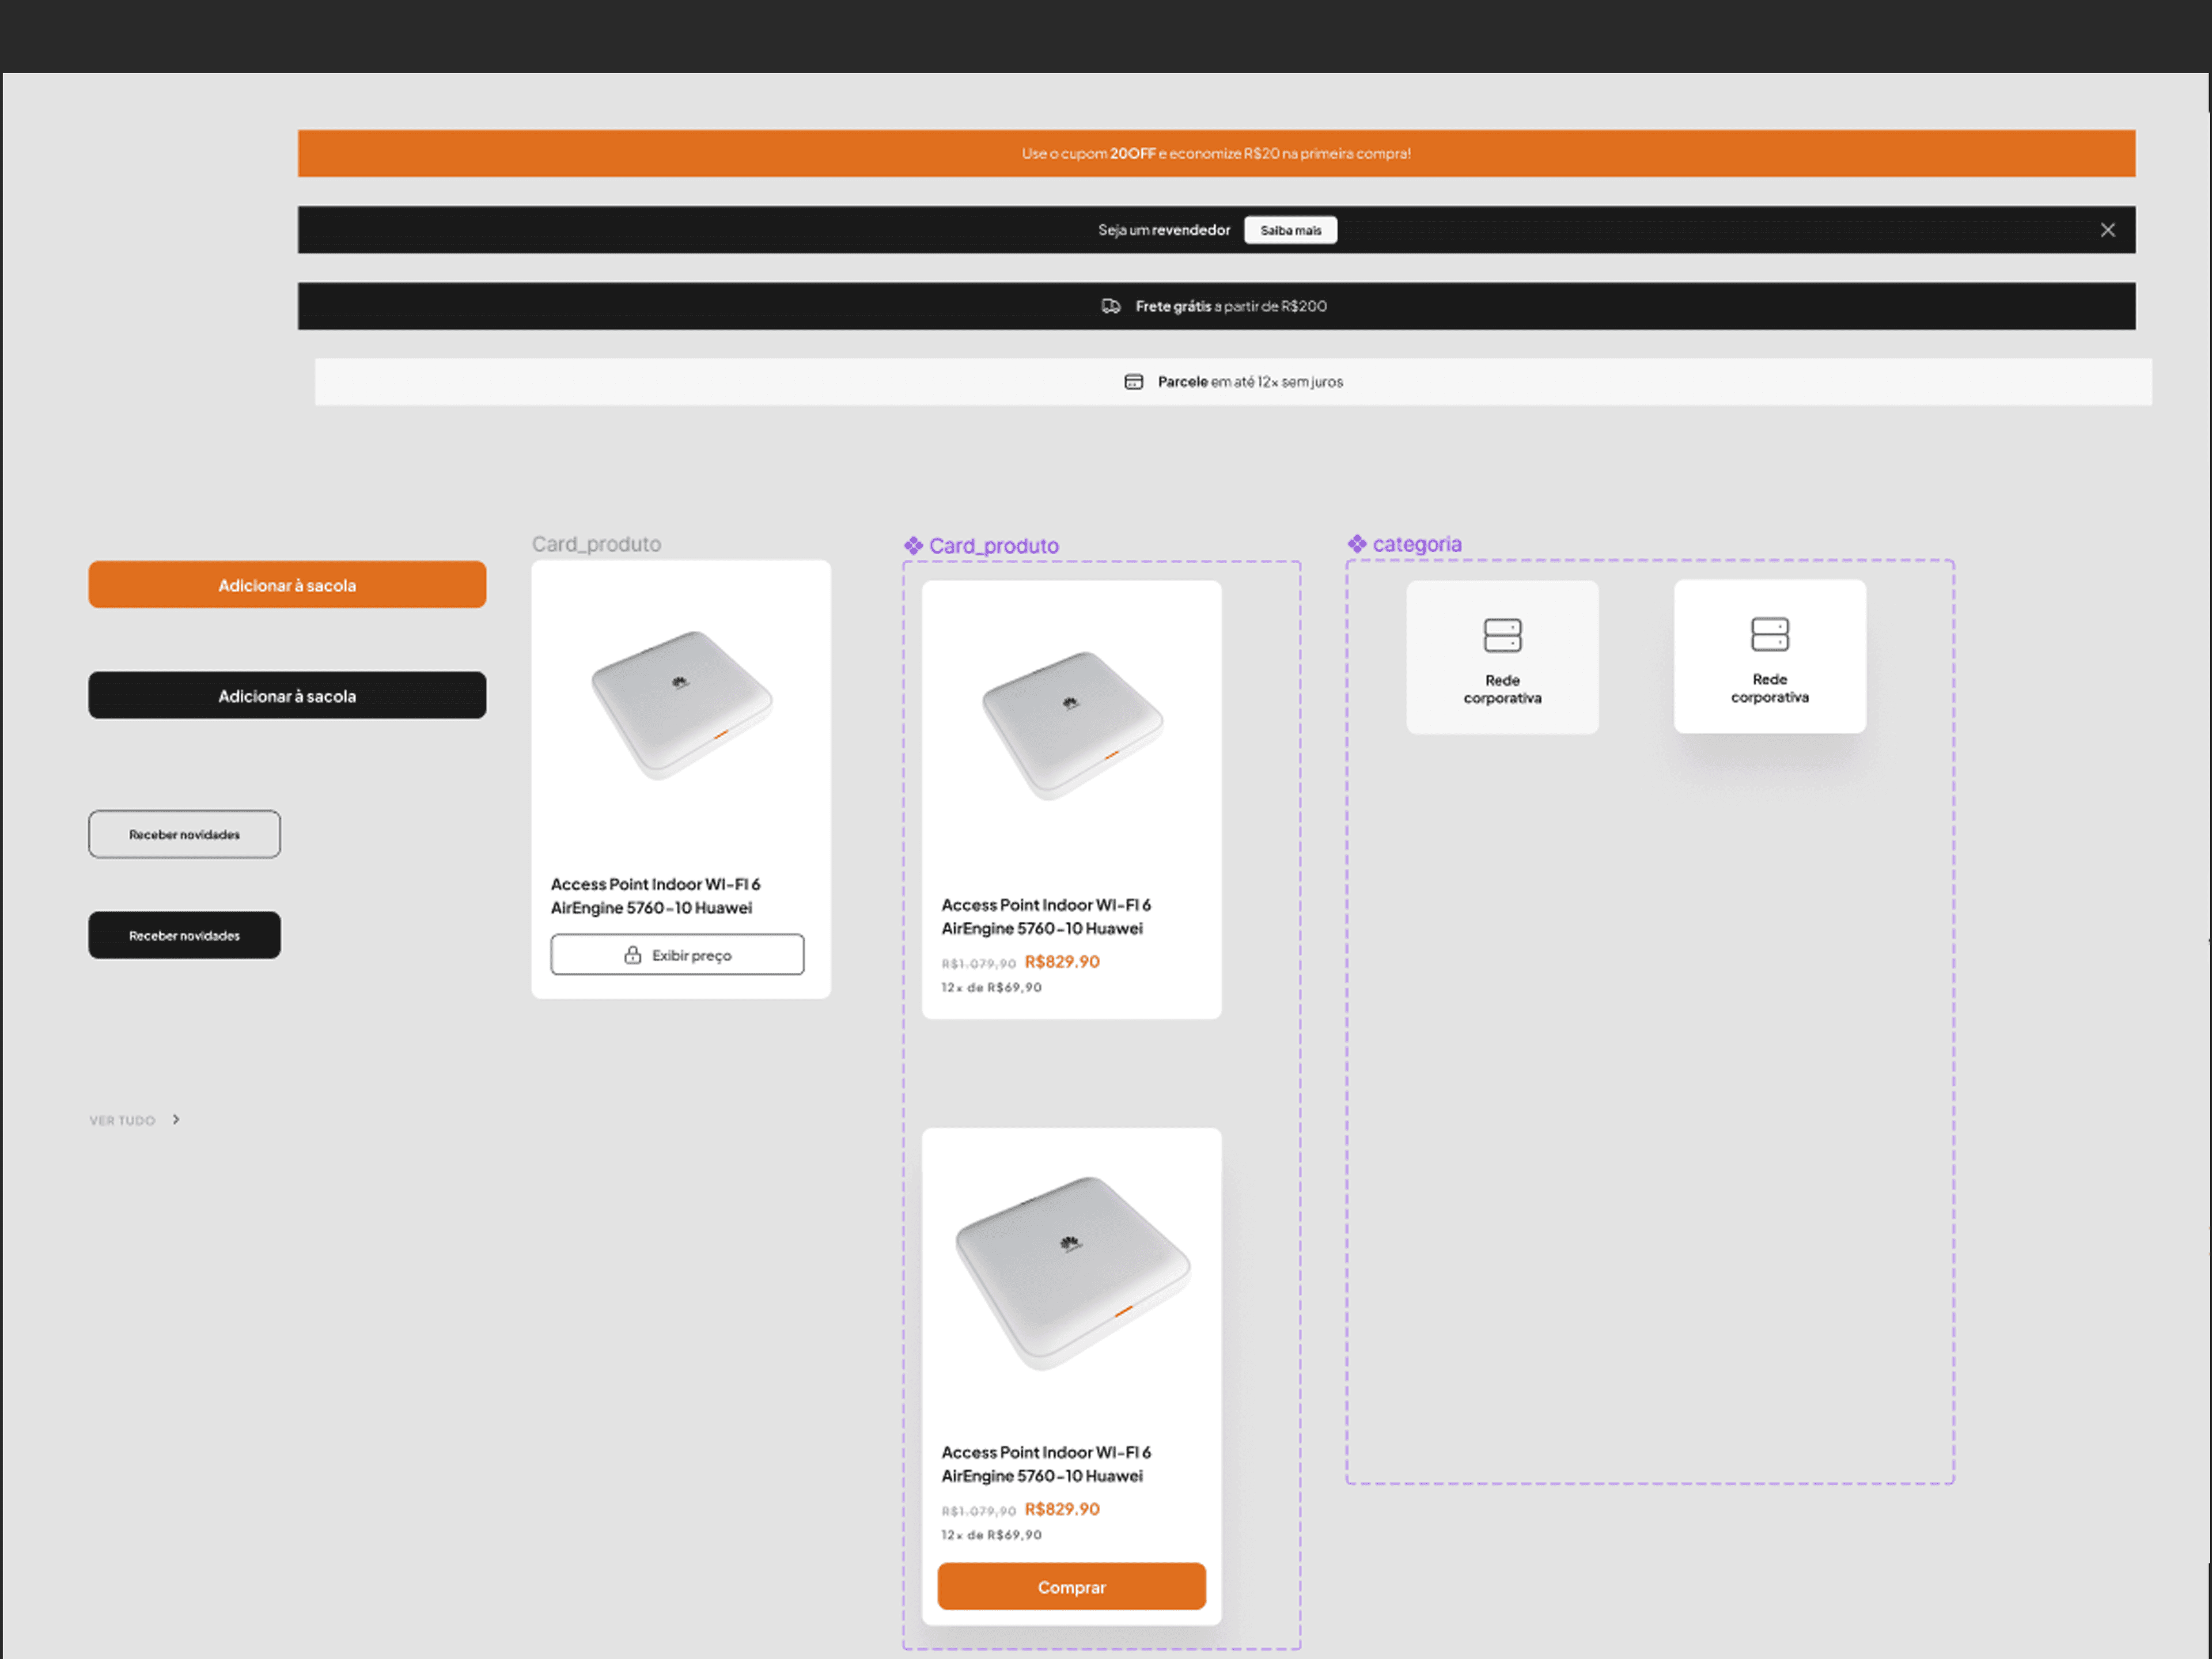The image size is (2212, 1659).
Task: Select the 'categoria' component label
Action: point(1417,544)
